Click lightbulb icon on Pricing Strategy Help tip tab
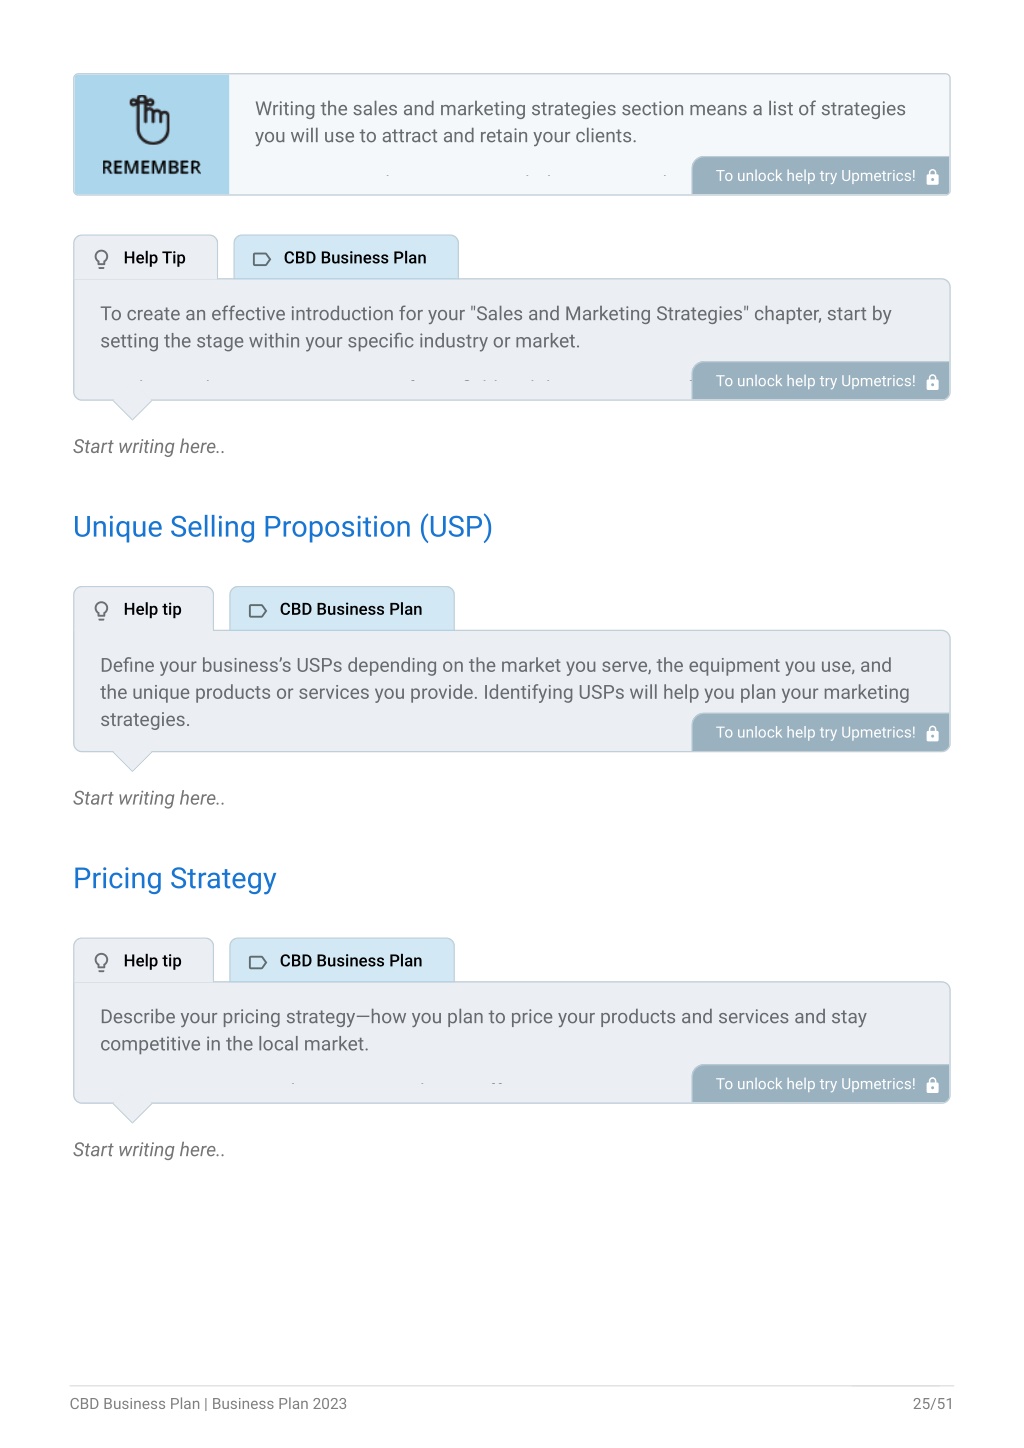This screenshot has width=1024, height=1448. tap(101, 962)
